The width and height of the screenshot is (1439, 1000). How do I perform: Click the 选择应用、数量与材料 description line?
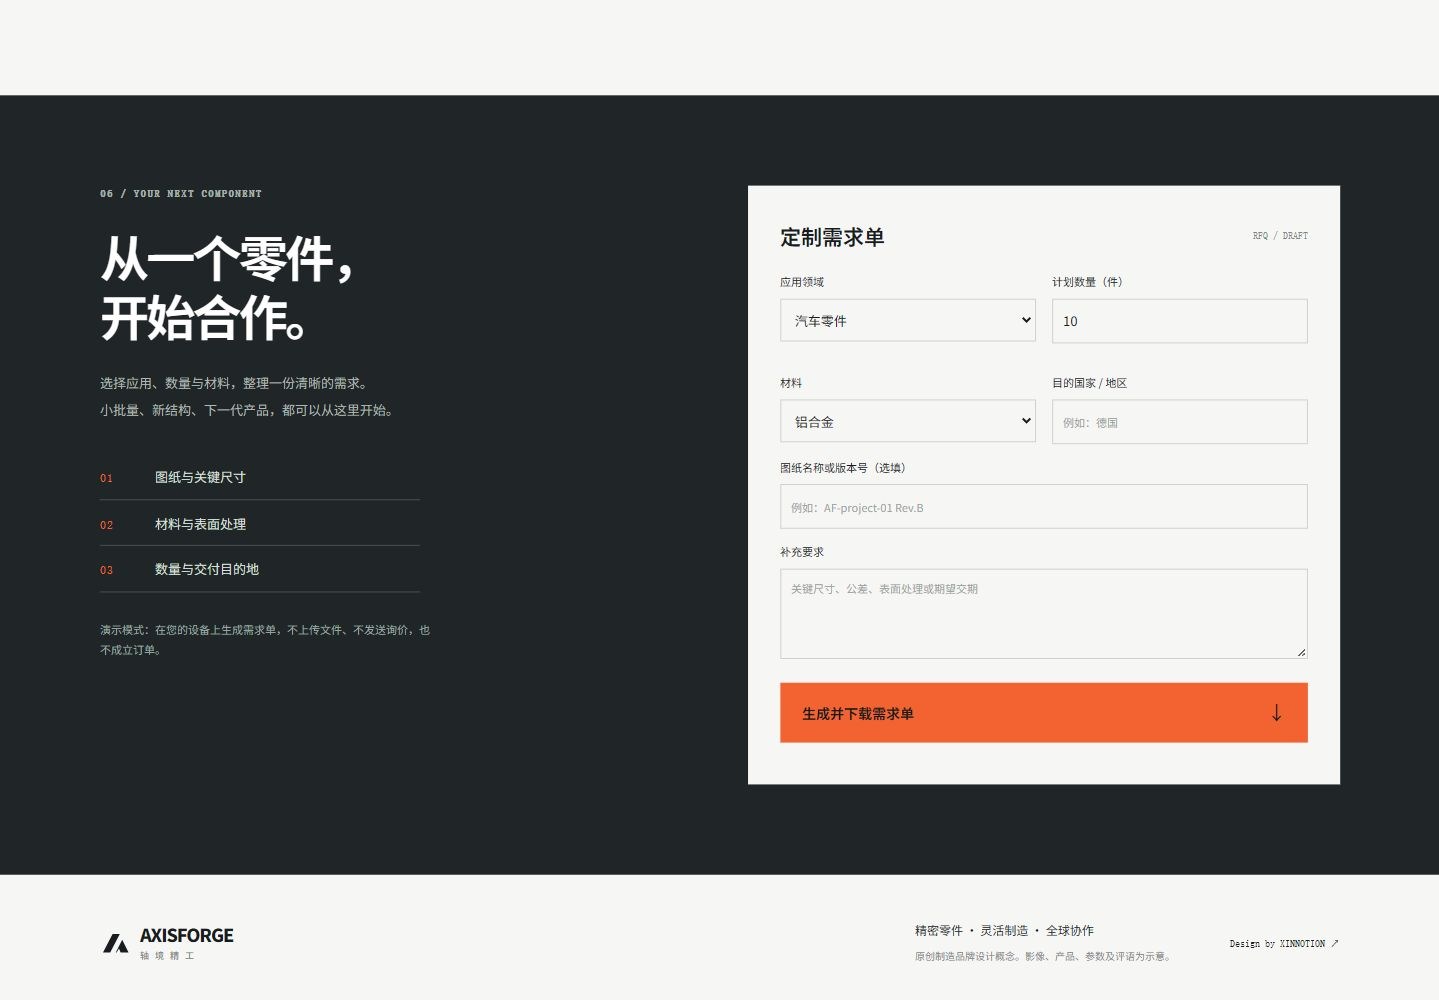coord(235,383)
